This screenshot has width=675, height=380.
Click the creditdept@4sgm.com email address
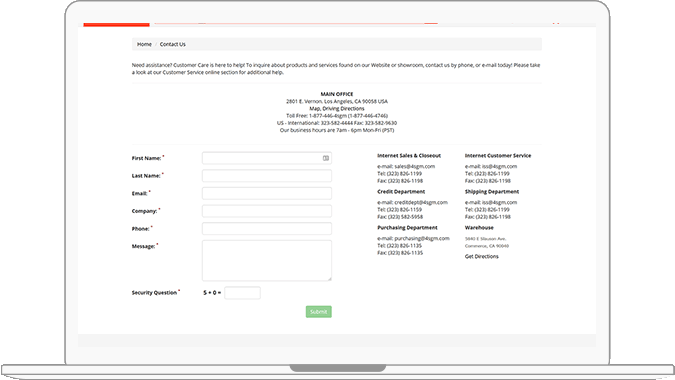tap(421, 202)
